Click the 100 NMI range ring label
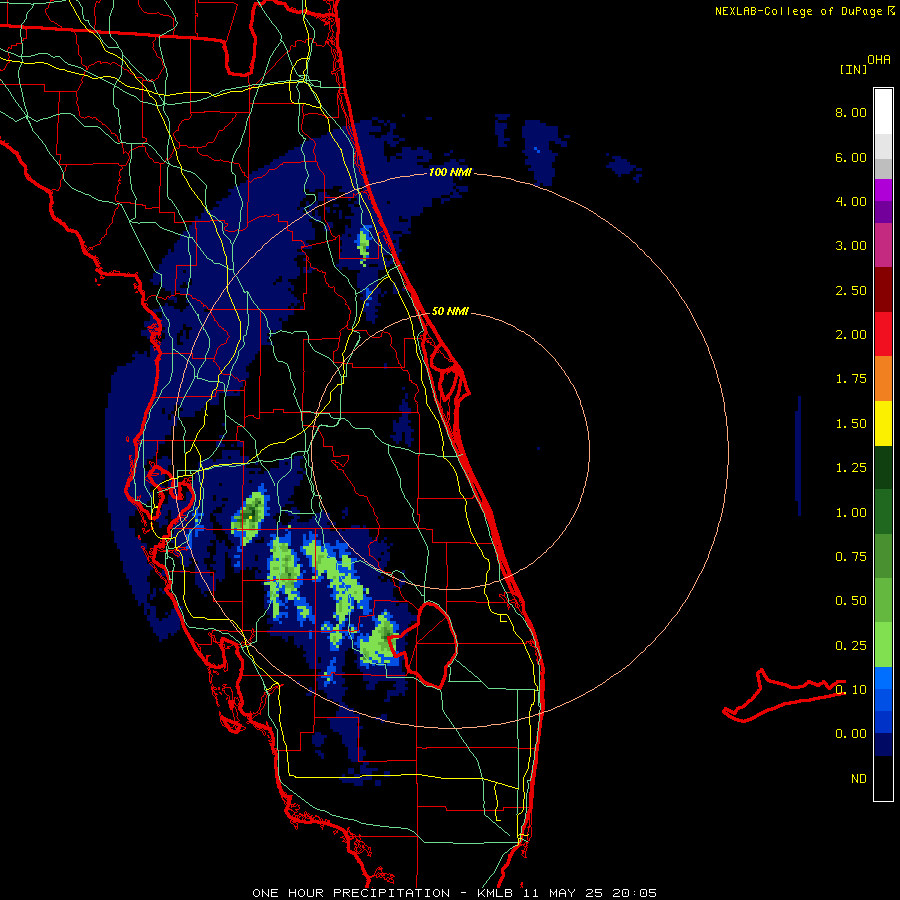 [450, 172]
